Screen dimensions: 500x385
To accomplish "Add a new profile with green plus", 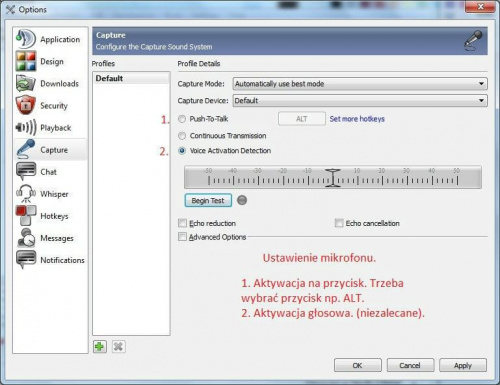I will click(x=100, y=347).
